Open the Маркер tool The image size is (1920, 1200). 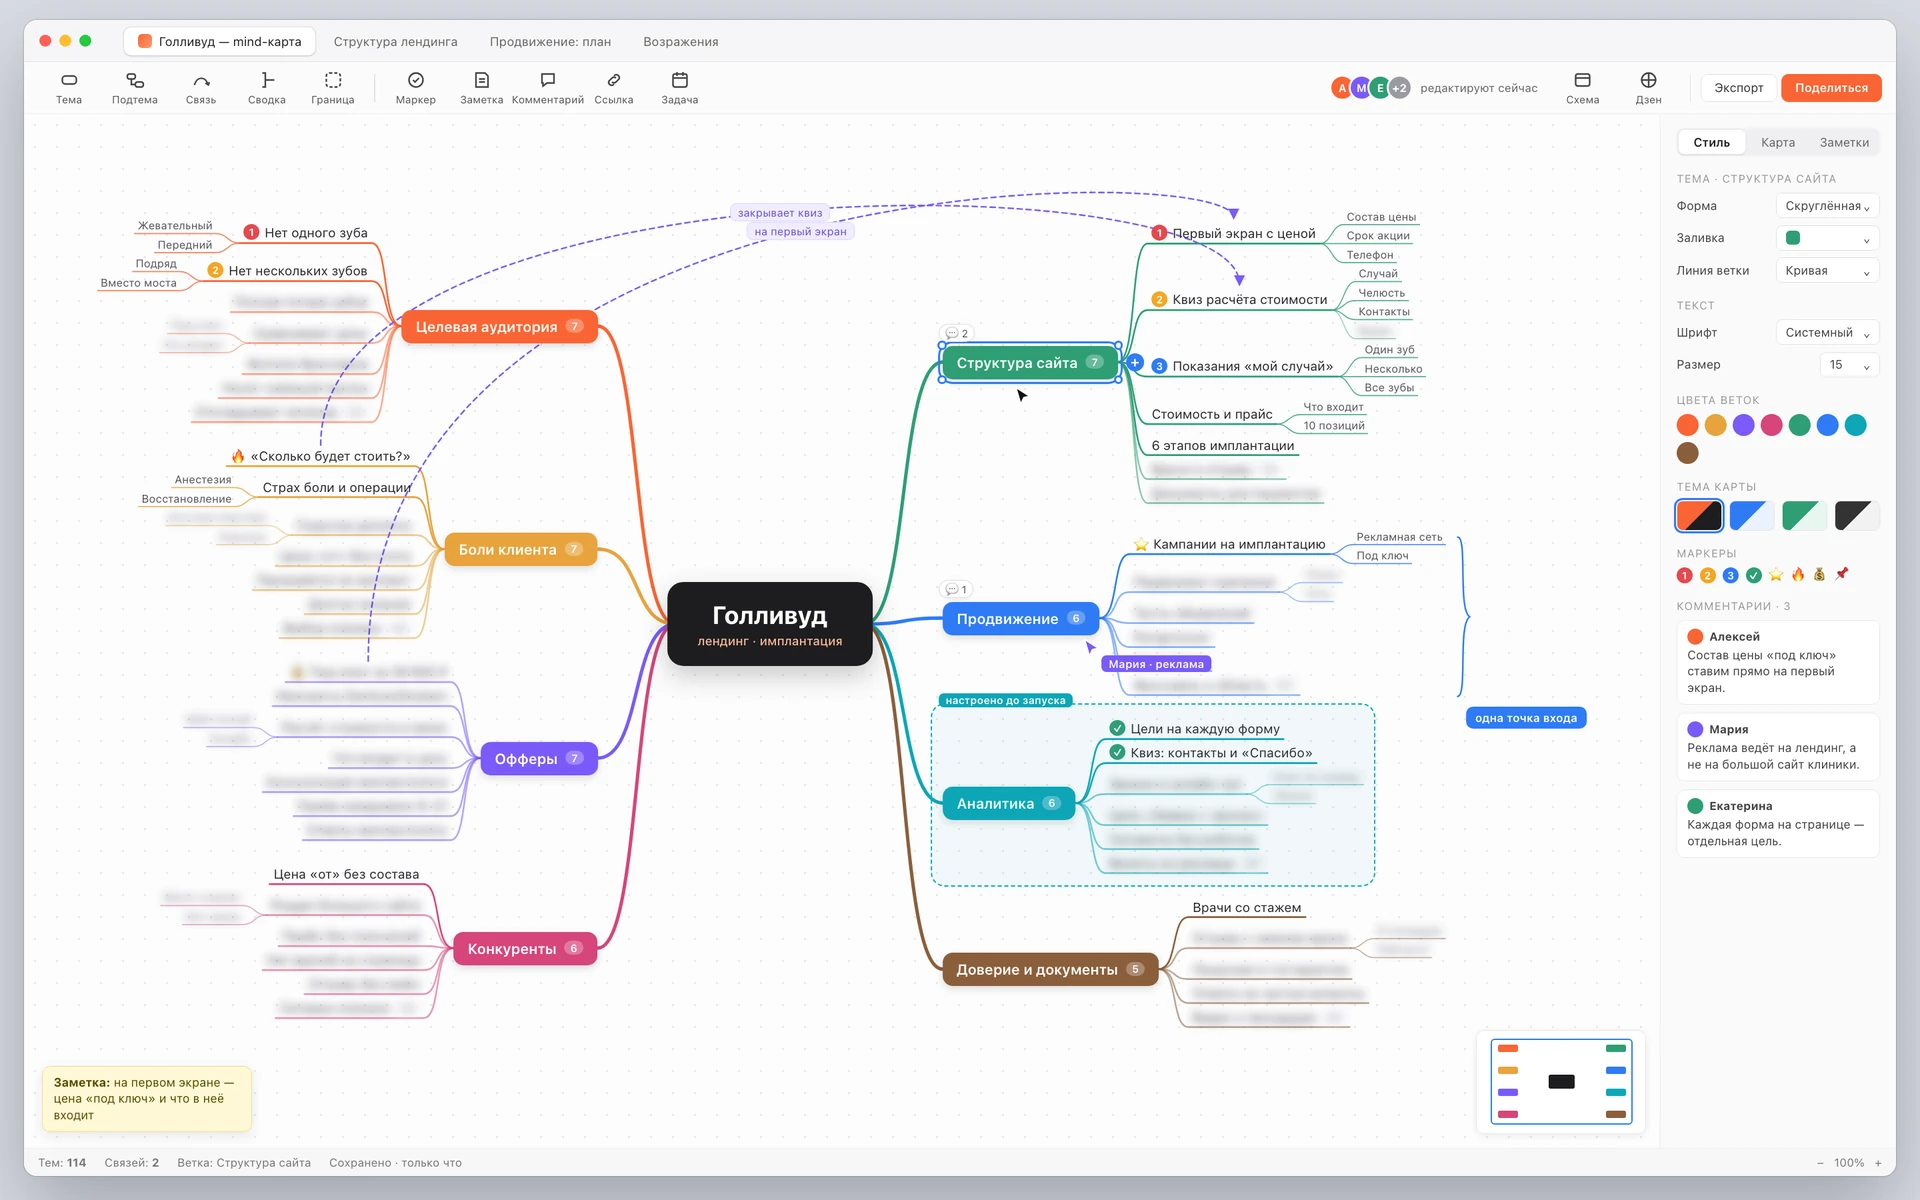[416, 88]
